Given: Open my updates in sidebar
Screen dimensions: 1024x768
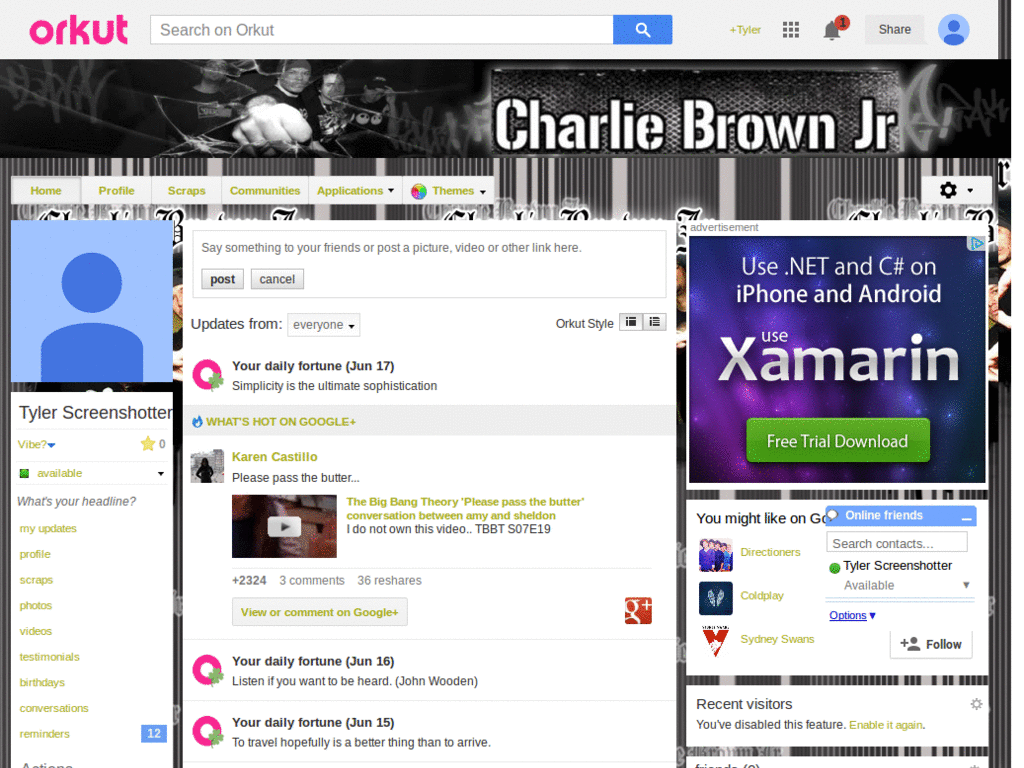Looking at the screenshot, I should (x=48, y=528).
